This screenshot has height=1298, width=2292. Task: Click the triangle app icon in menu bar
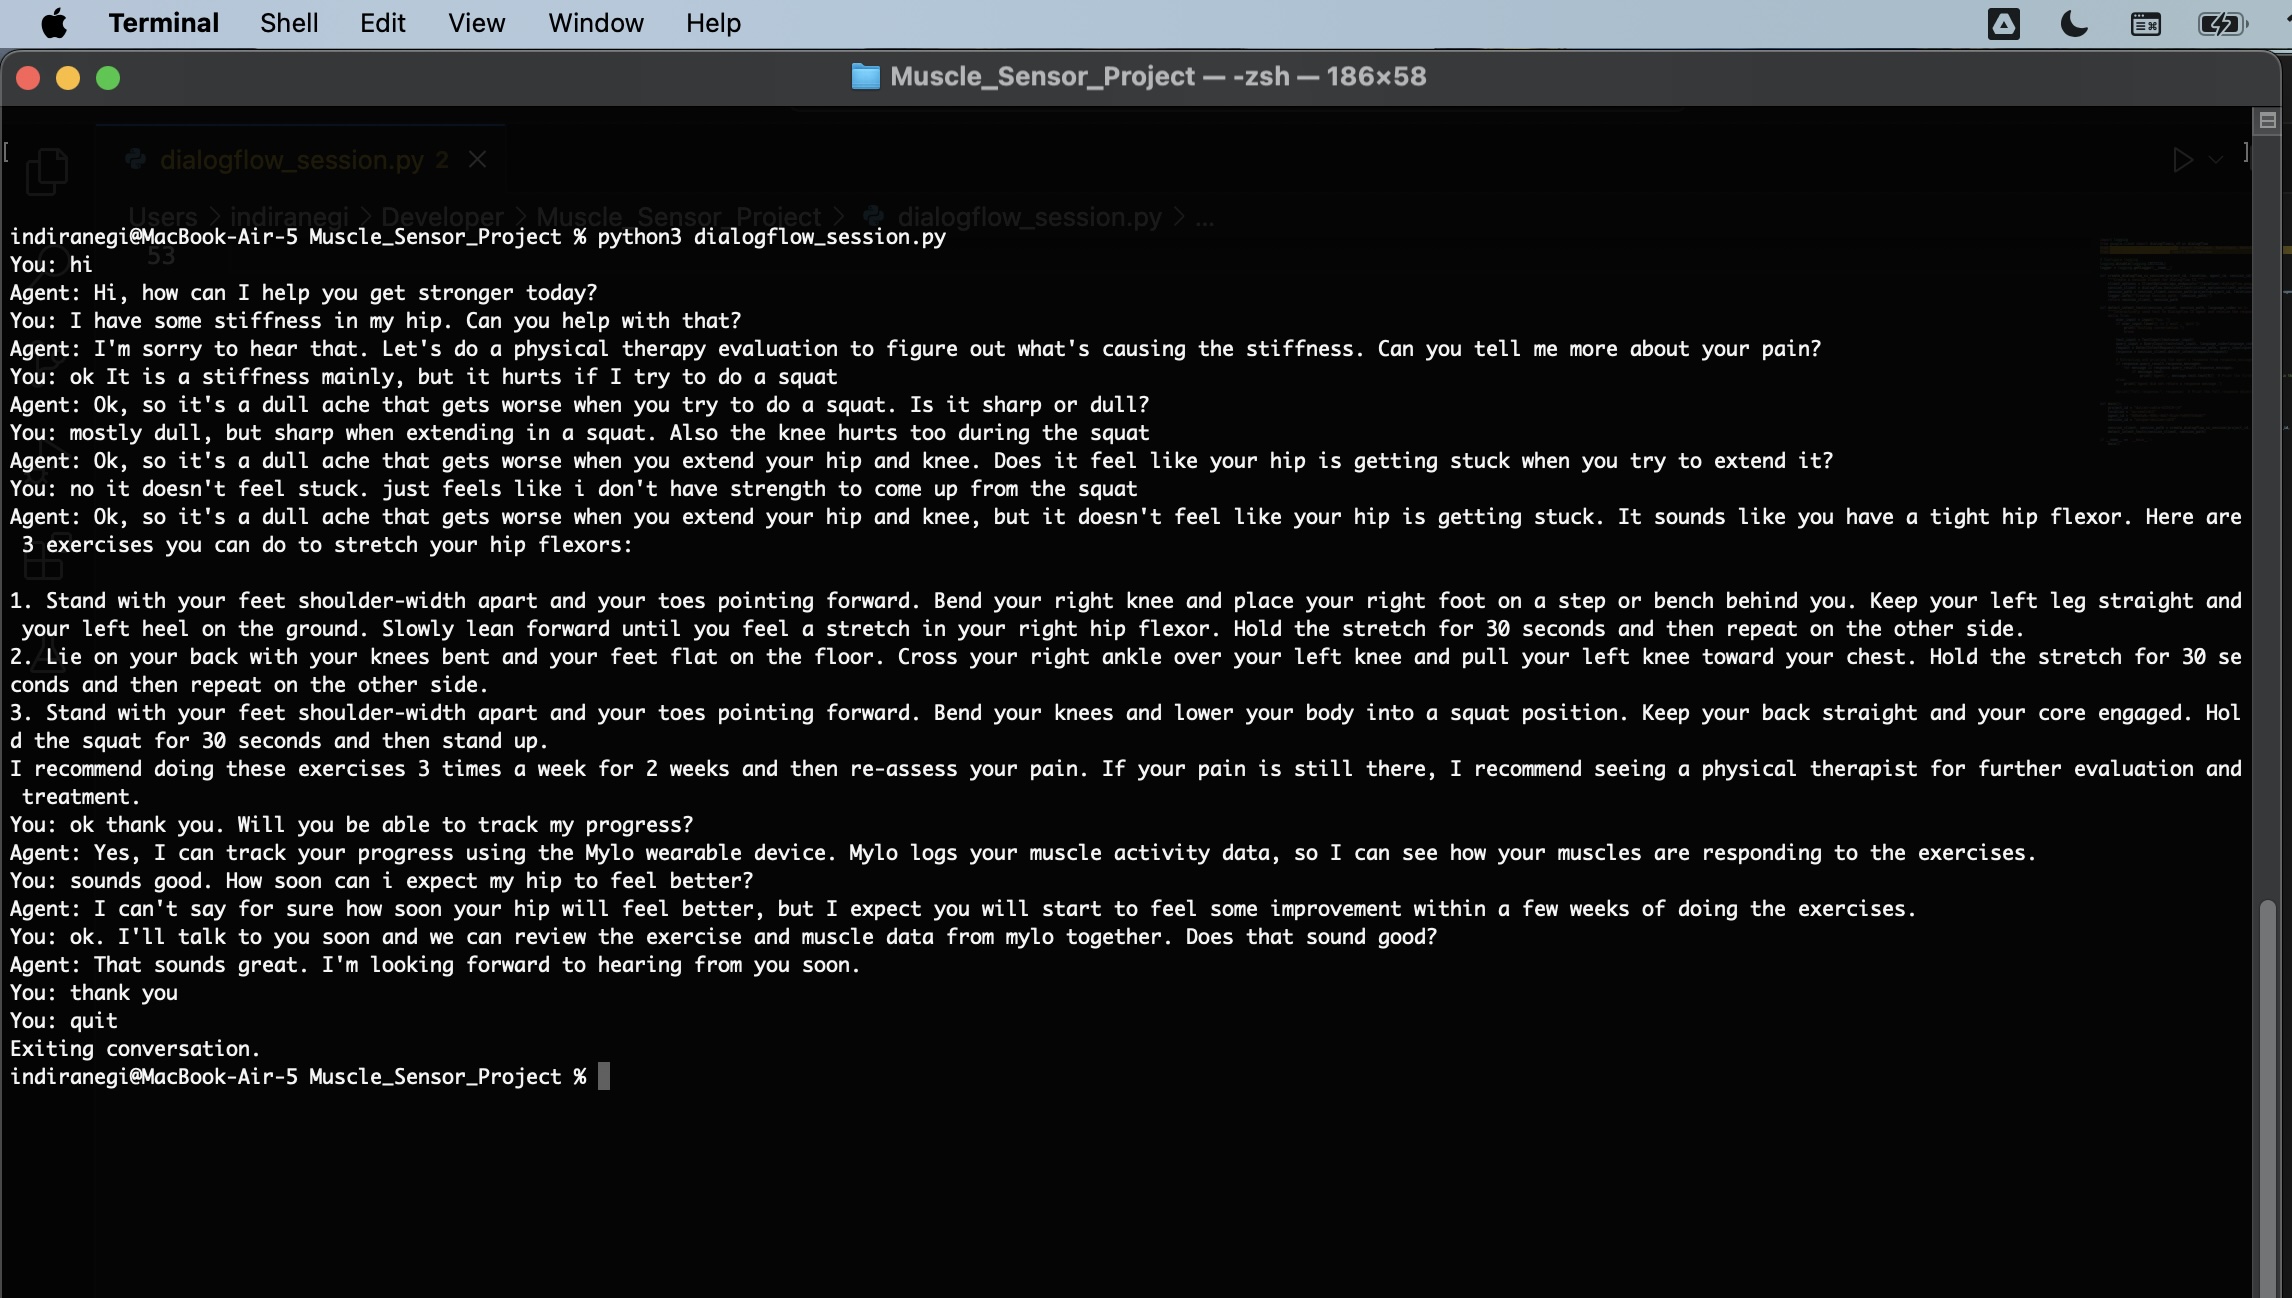coord(2003,24)
